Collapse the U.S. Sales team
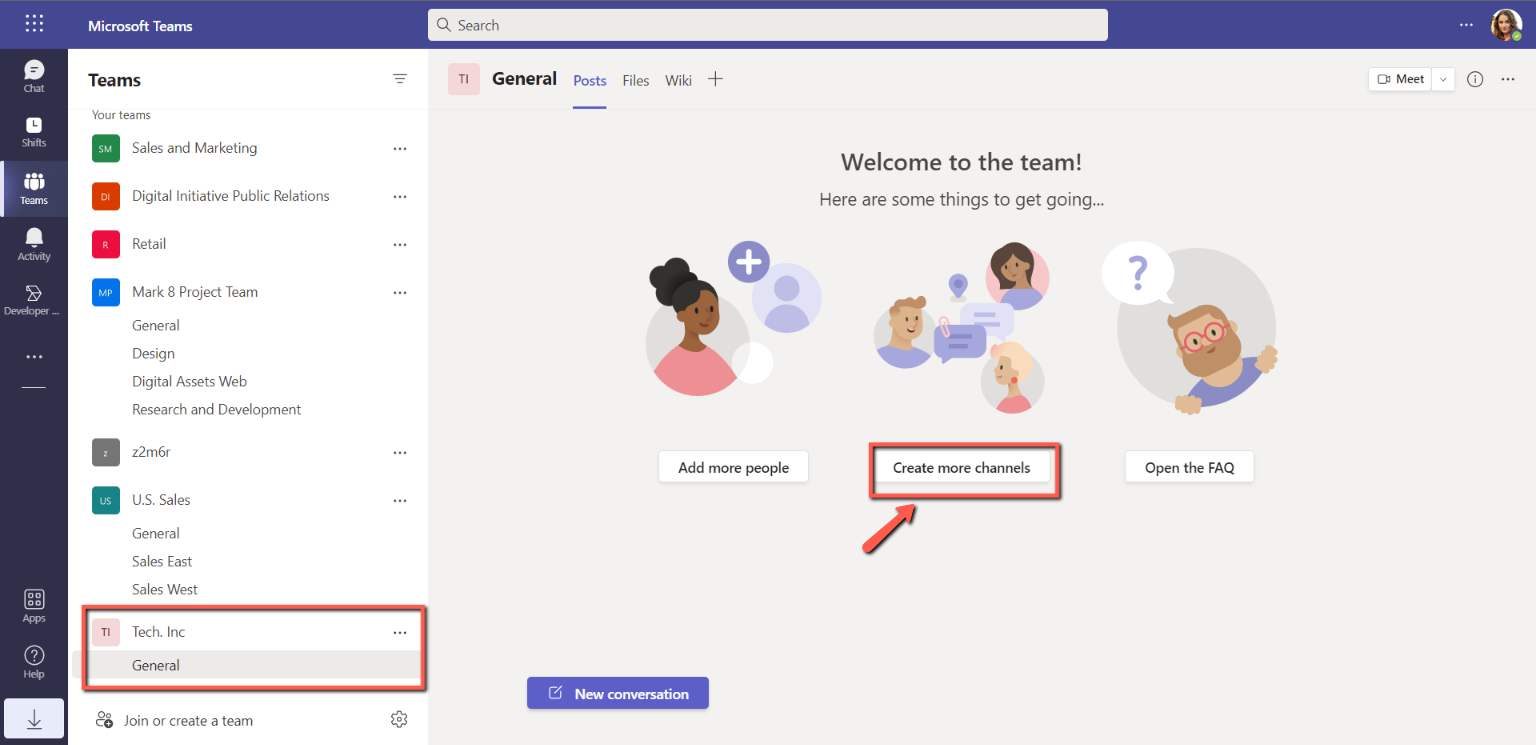This screenshot has height=745, width=1536. [161, 500]
